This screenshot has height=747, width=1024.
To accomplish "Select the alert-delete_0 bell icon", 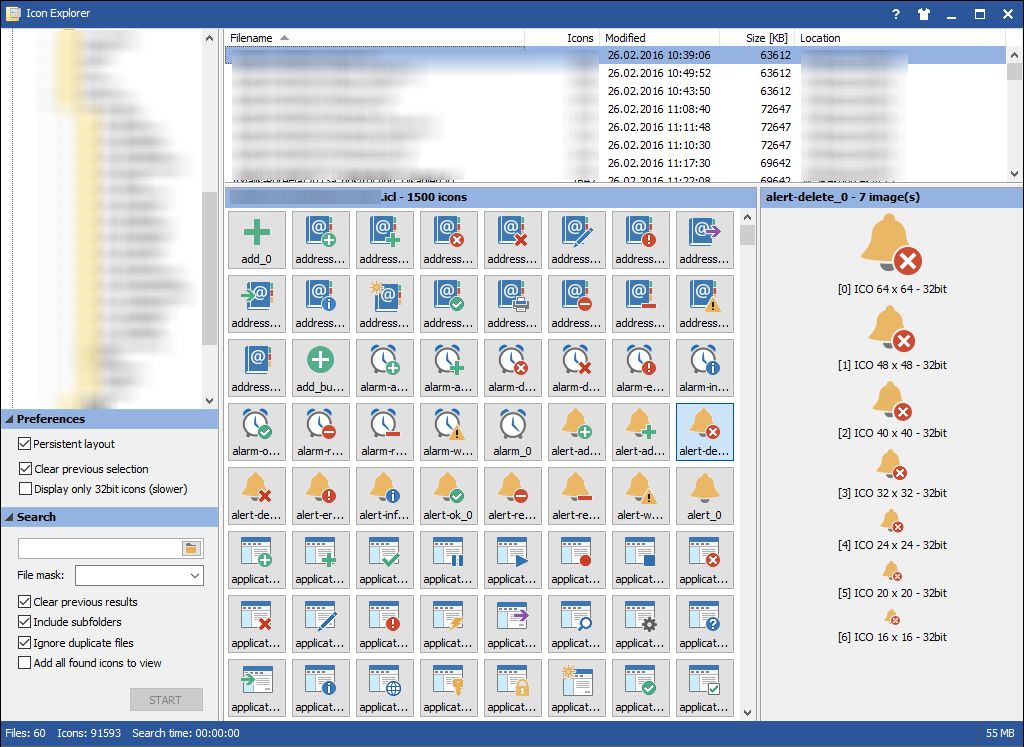I will click(704, 431).
